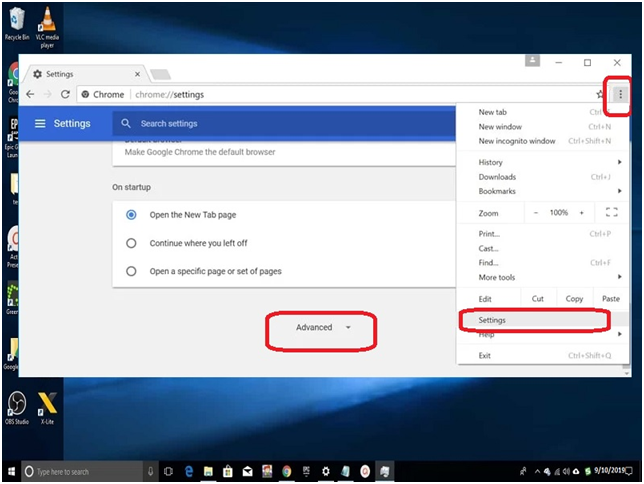Click Make Google Chrome the default browser

pos(200,152)
